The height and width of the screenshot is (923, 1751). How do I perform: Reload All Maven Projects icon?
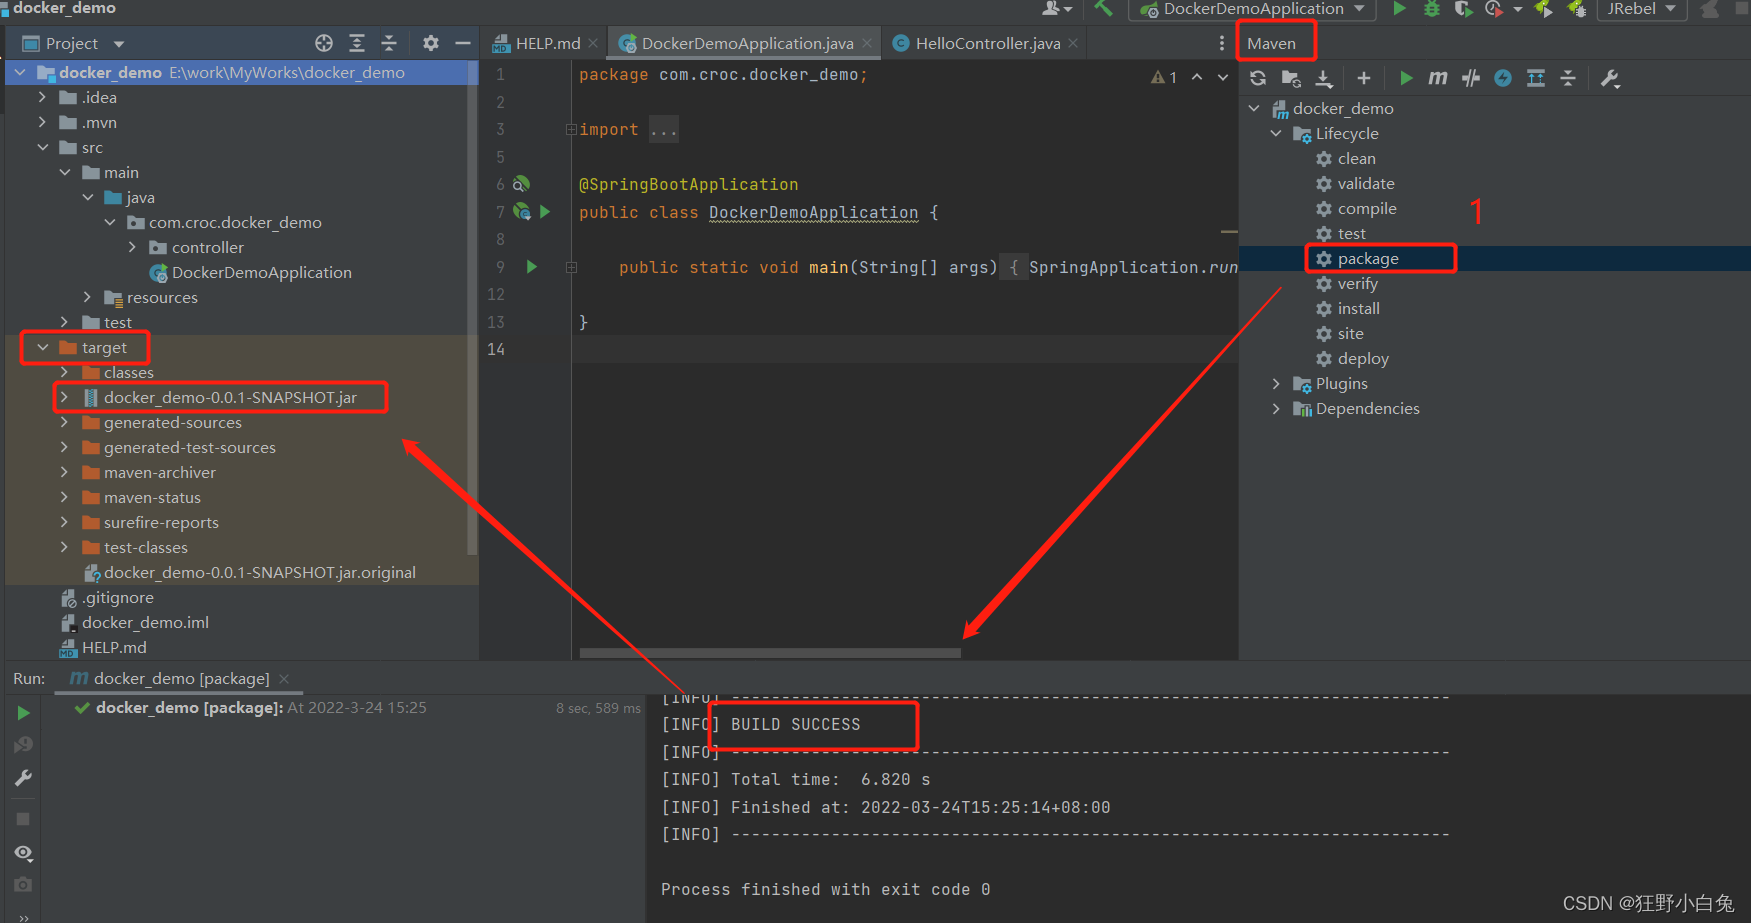(x=1258, y=78)
